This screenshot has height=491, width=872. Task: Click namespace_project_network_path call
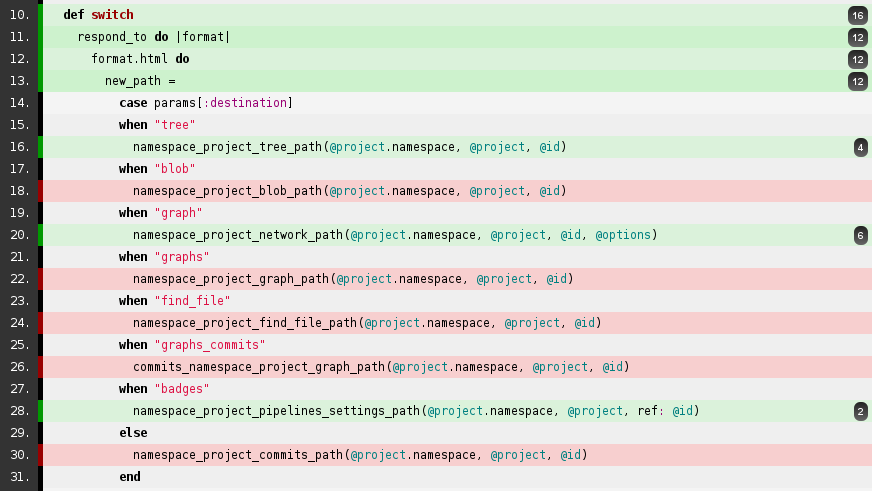[x=395, y=235]
